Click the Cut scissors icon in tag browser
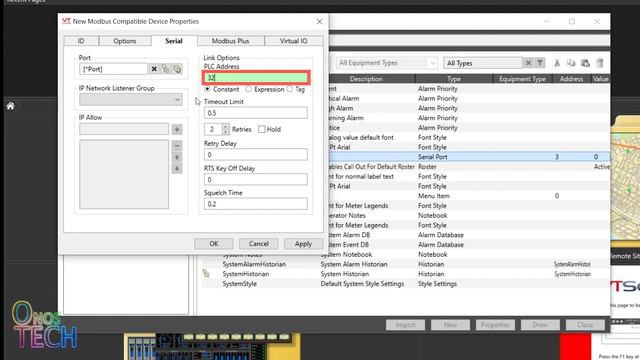 [x=557, y=63]
